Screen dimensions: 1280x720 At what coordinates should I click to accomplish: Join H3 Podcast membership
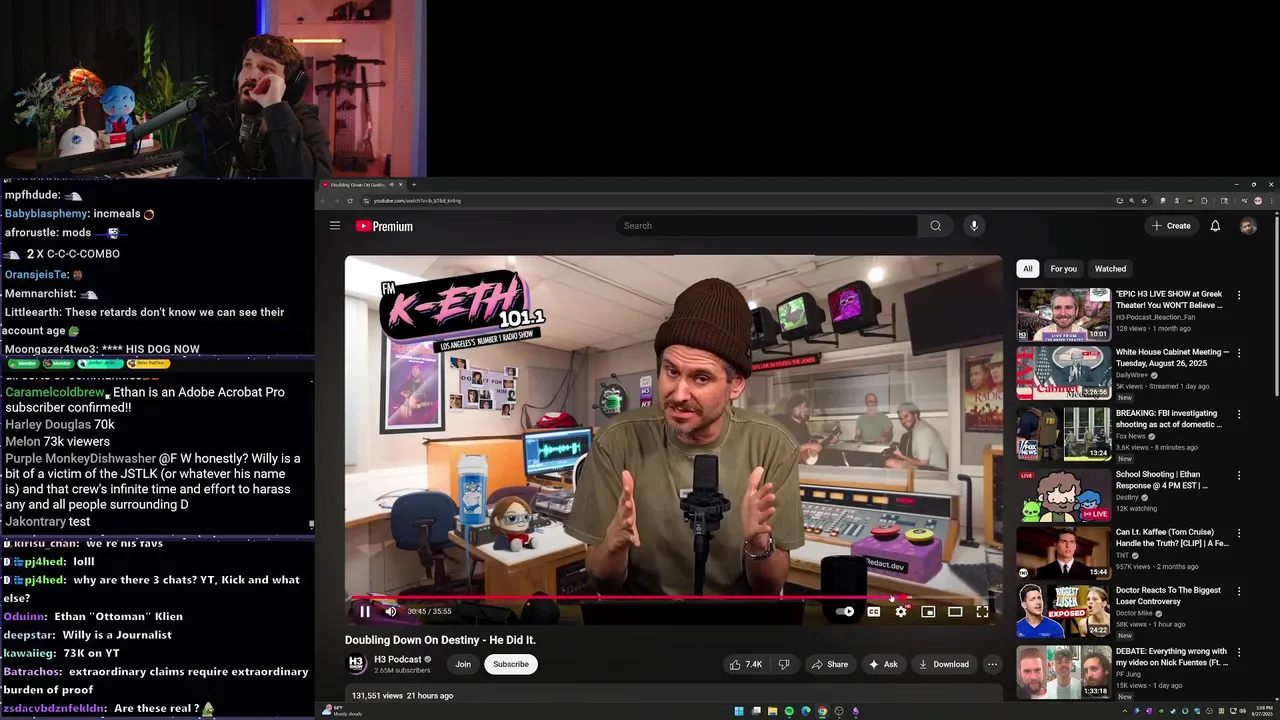click(463, 664)
